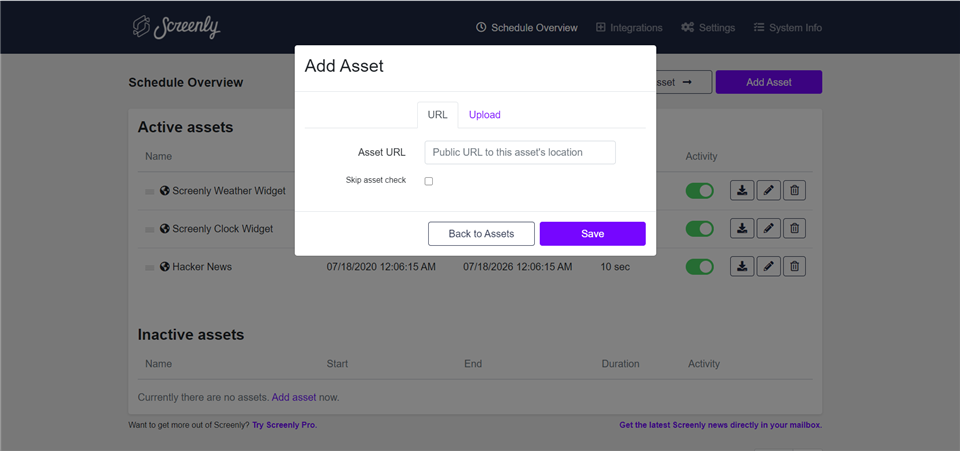Focus the Asset URL input field
This screenshot has width=960, height=451.
click(520, 152)
